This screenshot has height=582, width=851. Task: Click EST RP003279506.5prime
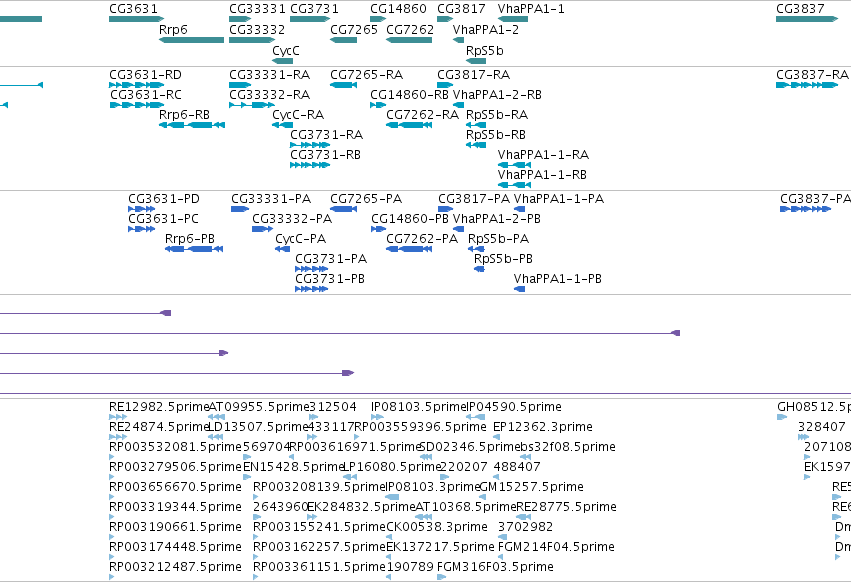click(x=175, y=467)
